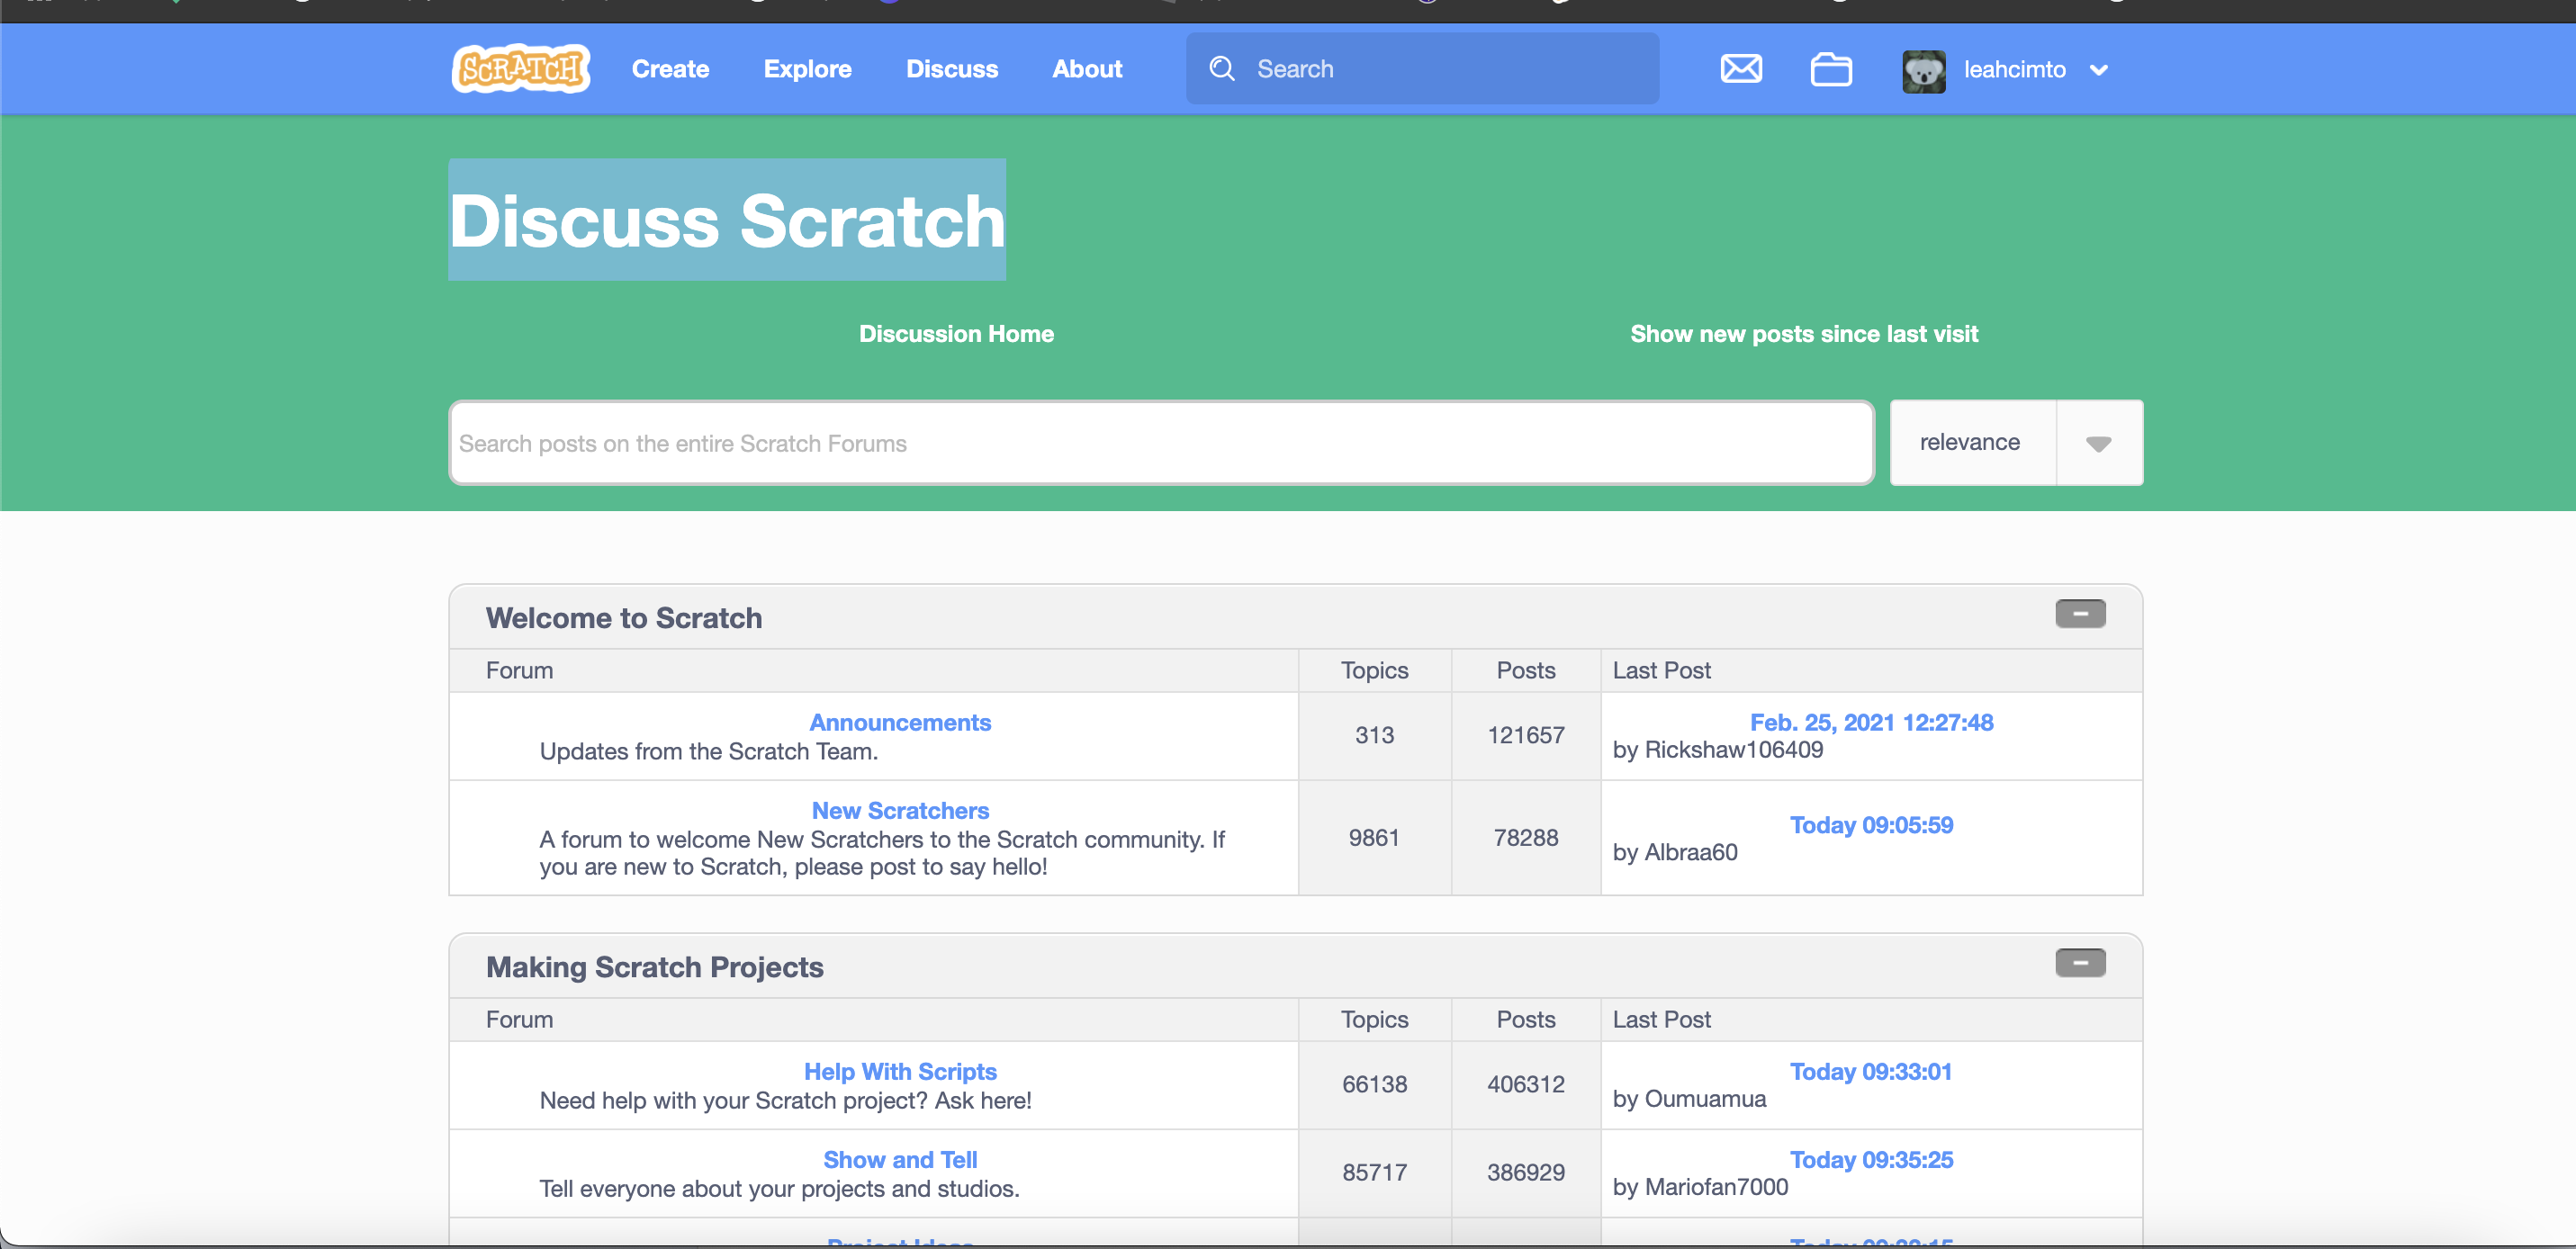This screenshot has width=2576, height=1249.
Task: Open the Show and Tell forum
Action: tap(899, 1159)
